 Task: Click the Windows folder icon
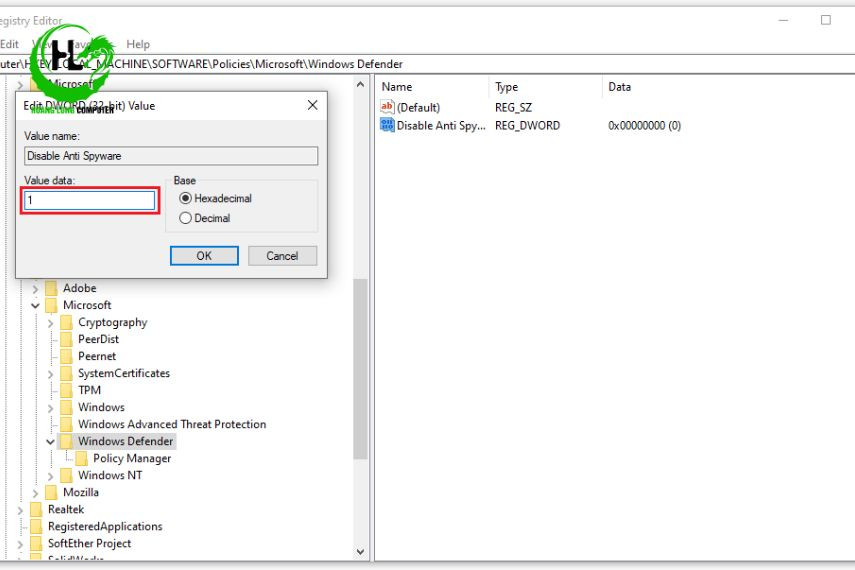pos(66,407)
